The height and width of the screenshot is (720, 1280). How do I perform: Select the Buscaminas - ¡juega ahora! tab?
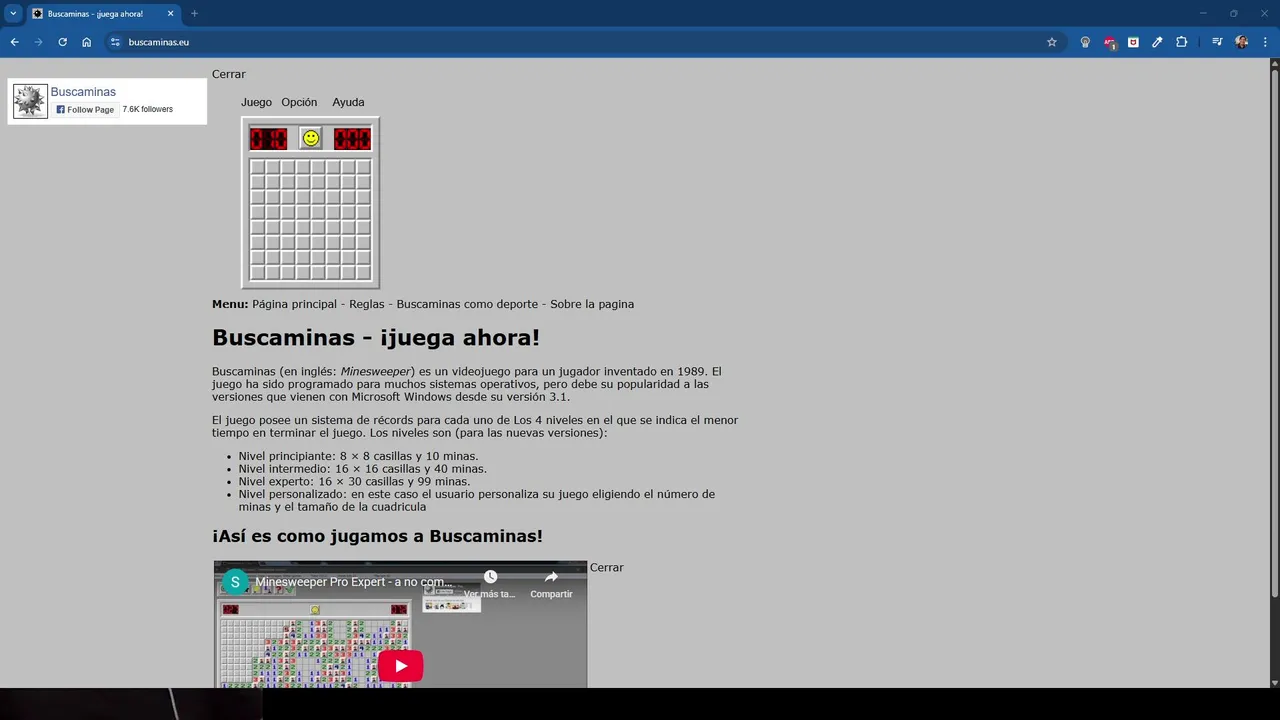pos(103,14)
